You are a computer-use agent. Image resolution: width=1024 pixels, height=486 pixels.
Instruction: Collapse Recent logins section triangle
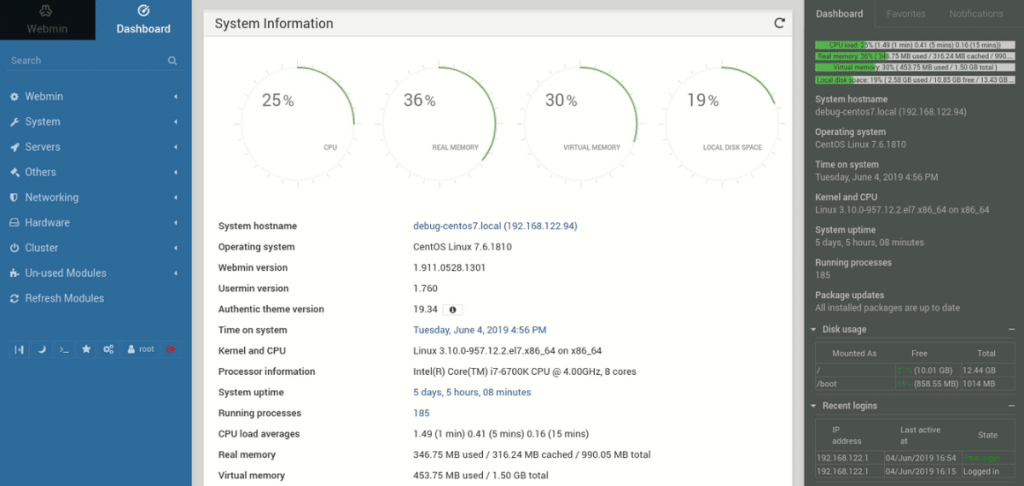pyautogui.click(x=814, y=406)
